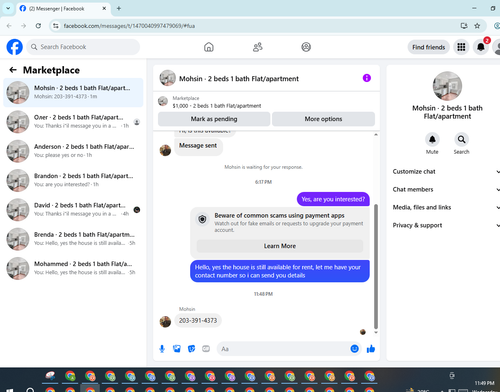
Task: Click the browser forward arrow
Action: (x=23, y=26)
